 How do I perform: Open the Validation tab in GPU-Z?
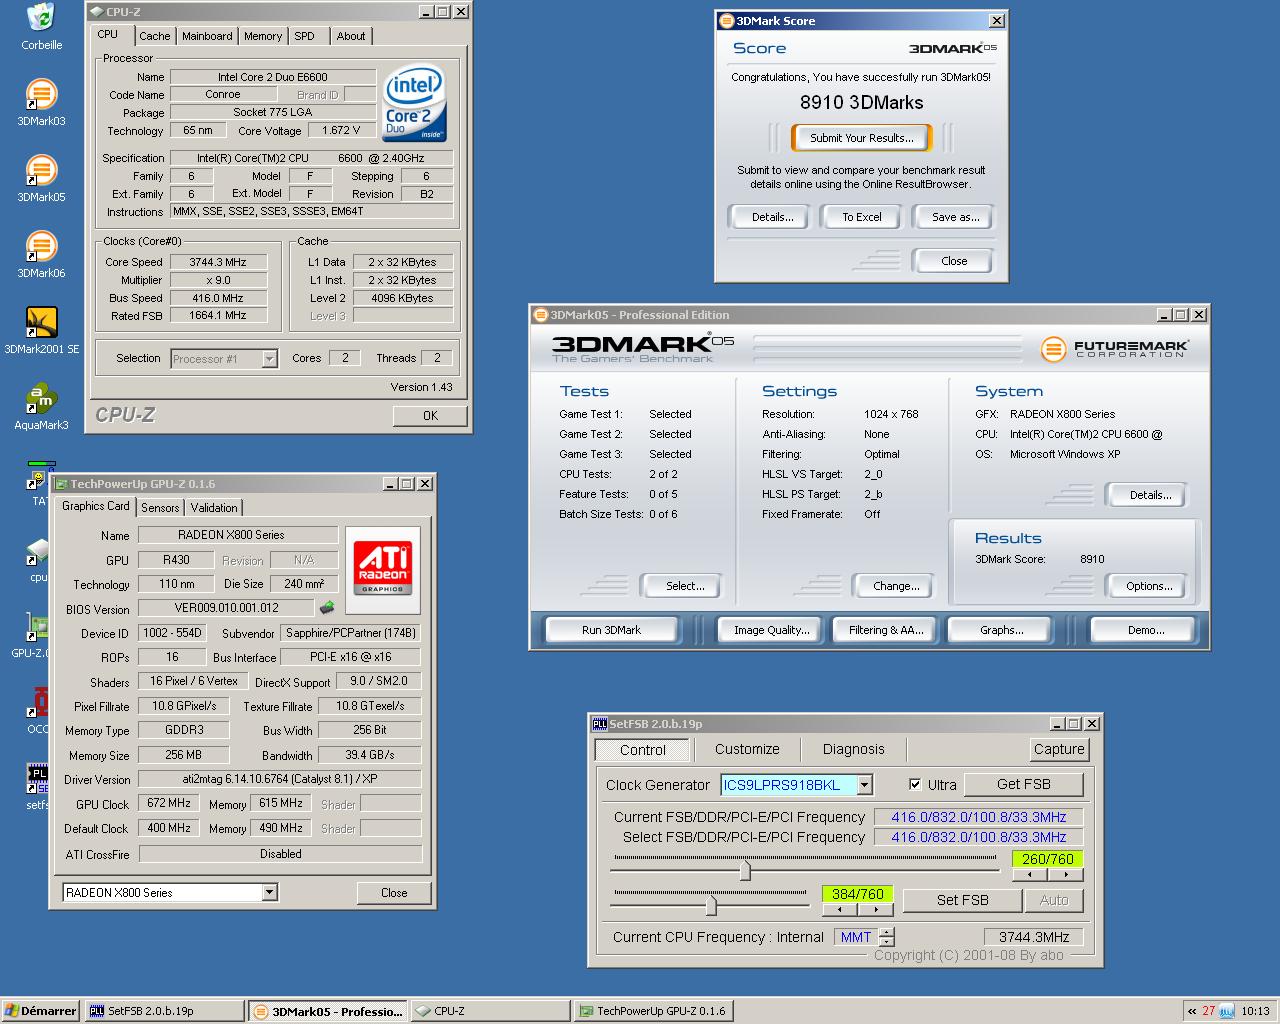click(x=214, y=508)
